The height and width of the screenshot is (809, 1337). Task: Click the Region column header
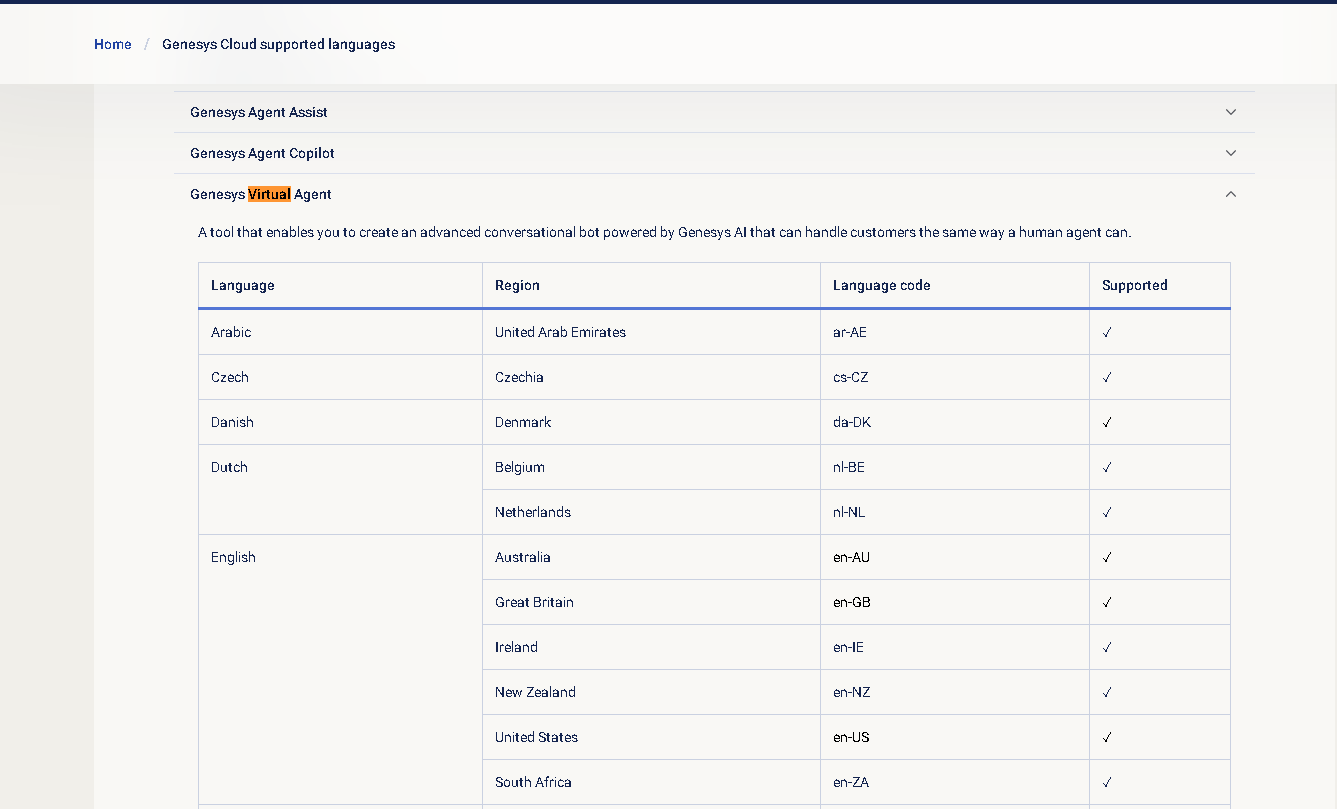click(517, 285)
